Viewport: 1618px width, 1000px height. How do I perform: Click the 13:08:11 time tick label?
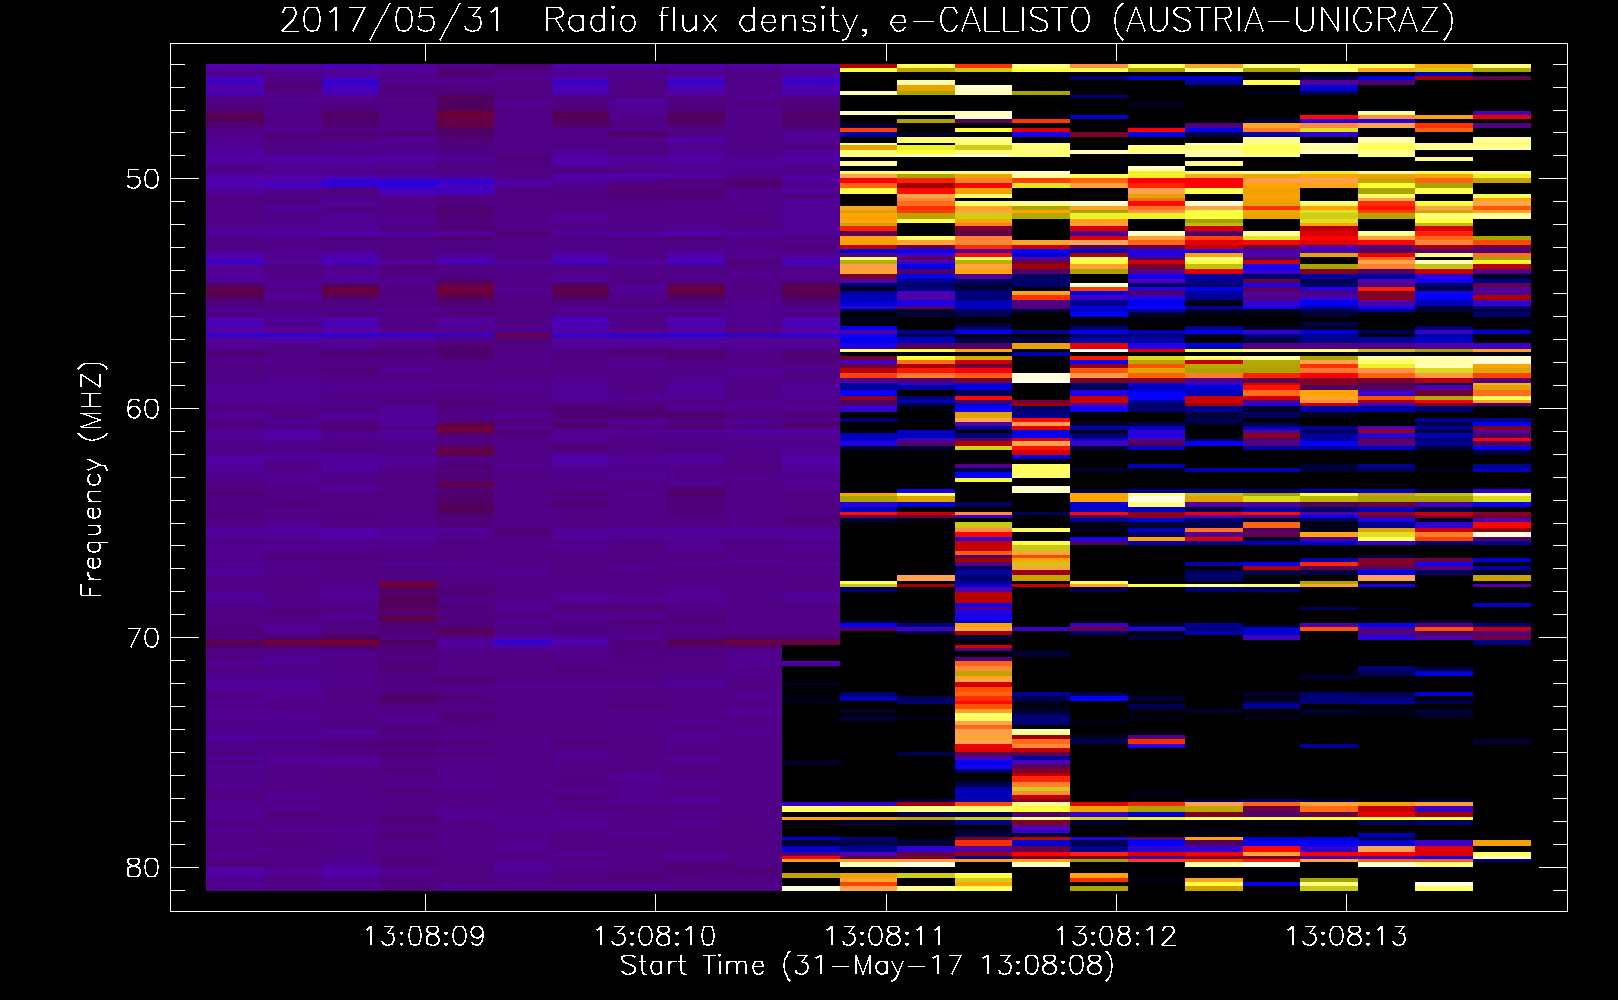point(885,936)
